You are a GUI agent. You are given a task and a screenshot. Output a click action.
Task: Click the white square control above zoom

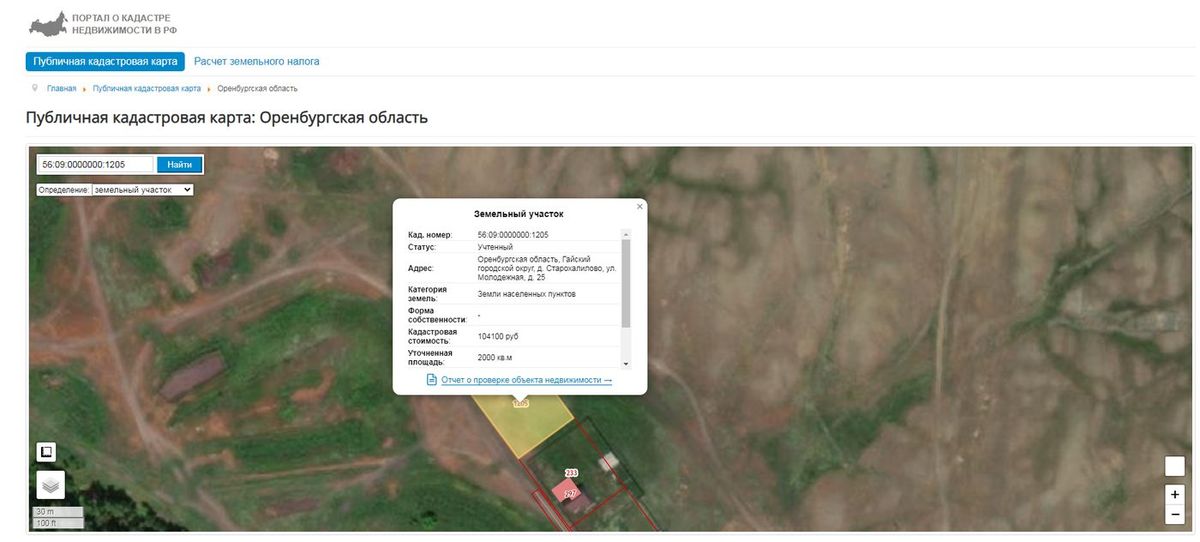pos(1175,466)
